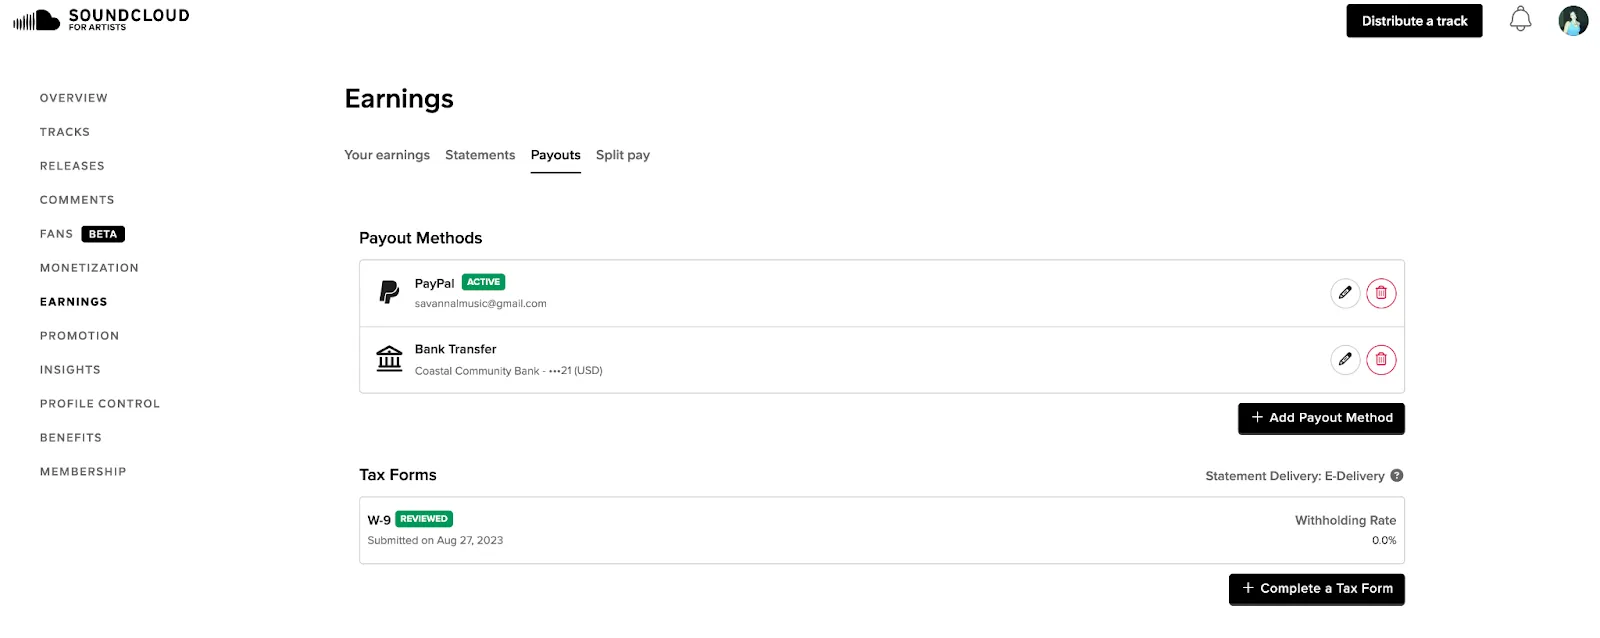Click the SoundCloud for Artists logo
This screenshot has height=638, width=1600.
pos(101,19)
